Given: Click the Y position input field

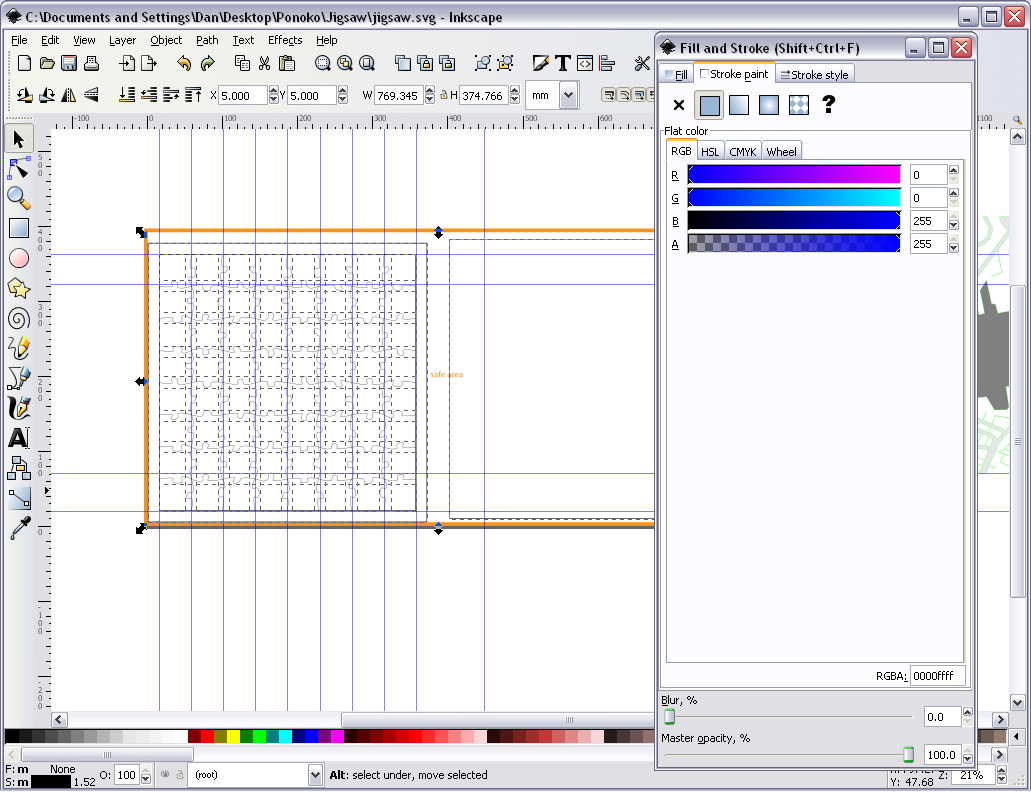Looking at the screenshot, I should (312, 95).
